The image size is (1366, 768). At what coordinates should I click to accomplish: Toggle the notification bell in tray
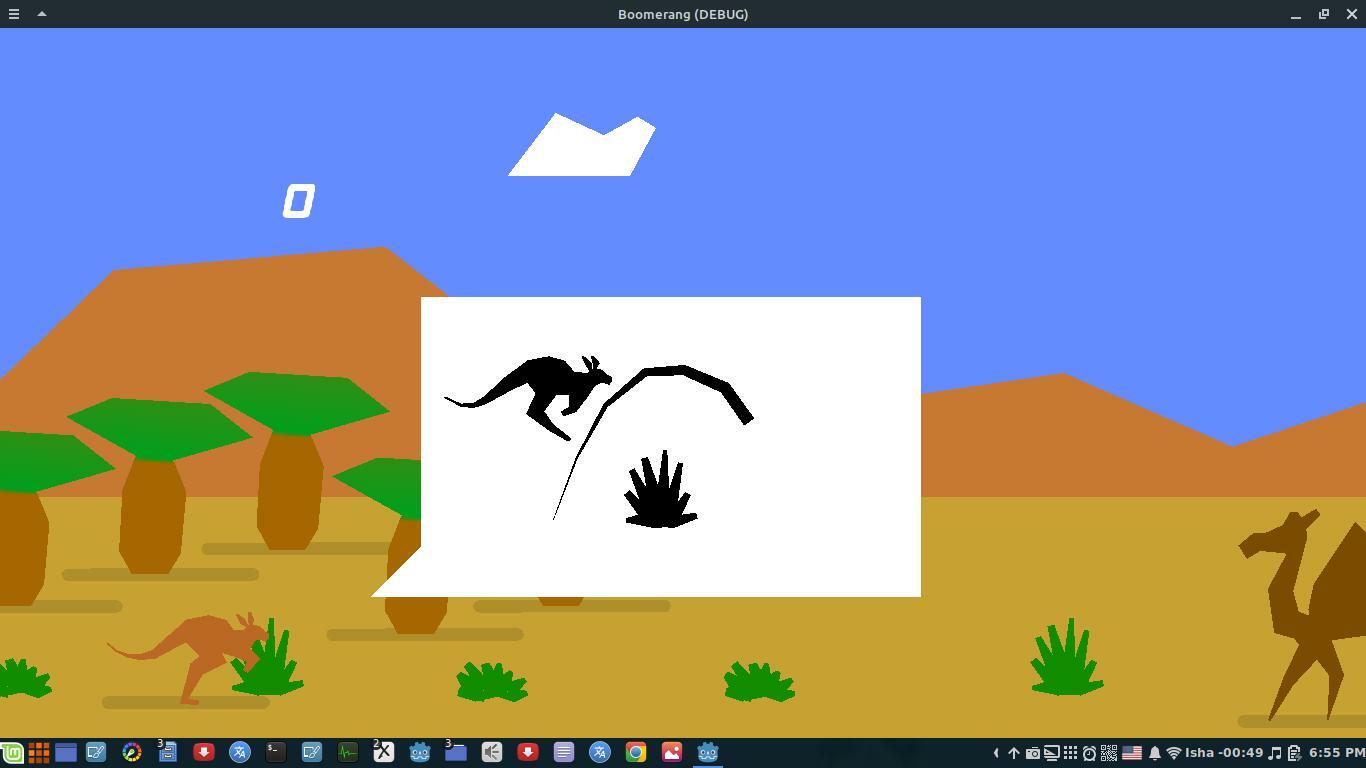(1154, 753)
